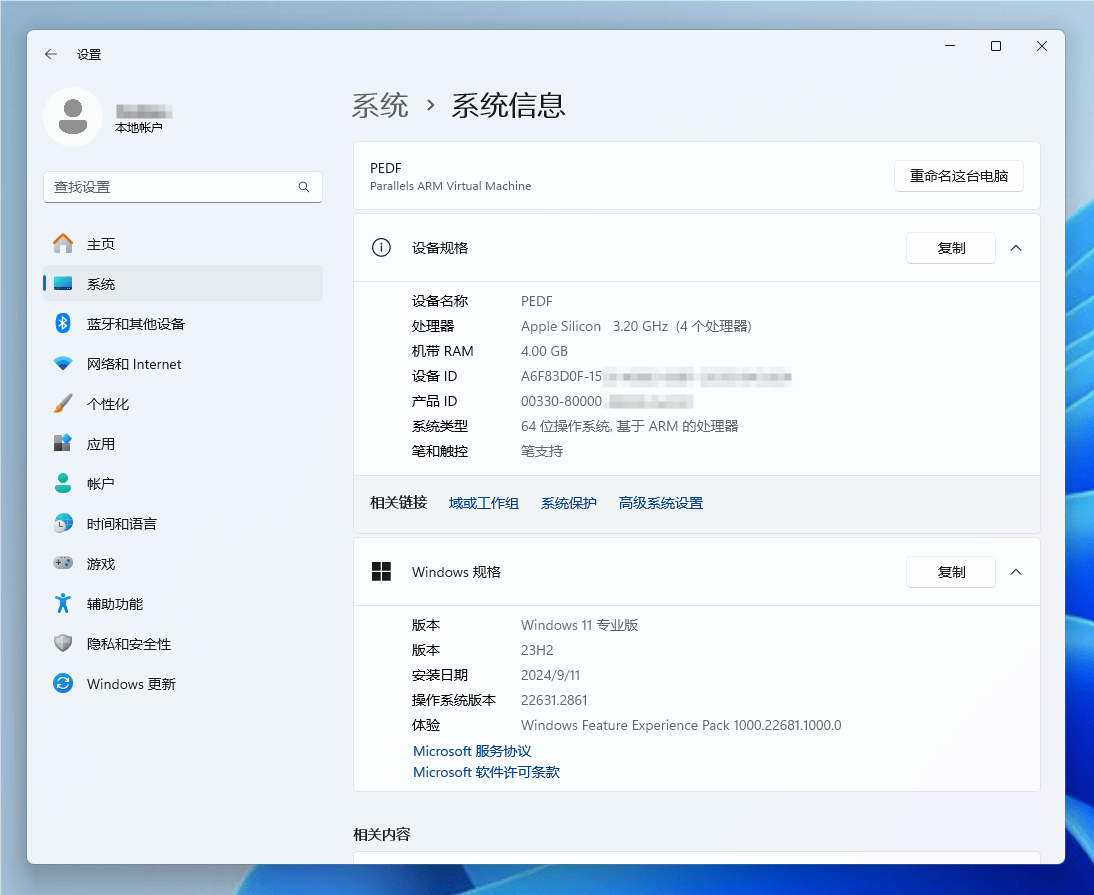This screenshot has width=1094, height=895.
Task: Click the 查找设置 search box
Action: click(170, 187)
